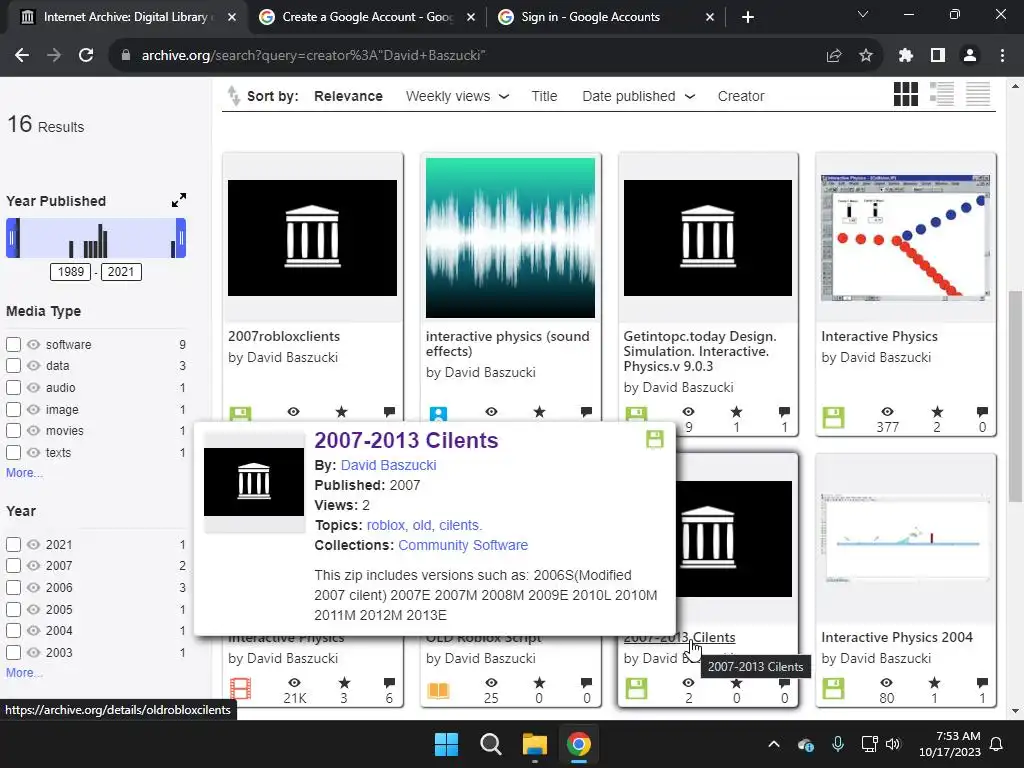
Task: Sort by Relevance
Action: (348, 96)
